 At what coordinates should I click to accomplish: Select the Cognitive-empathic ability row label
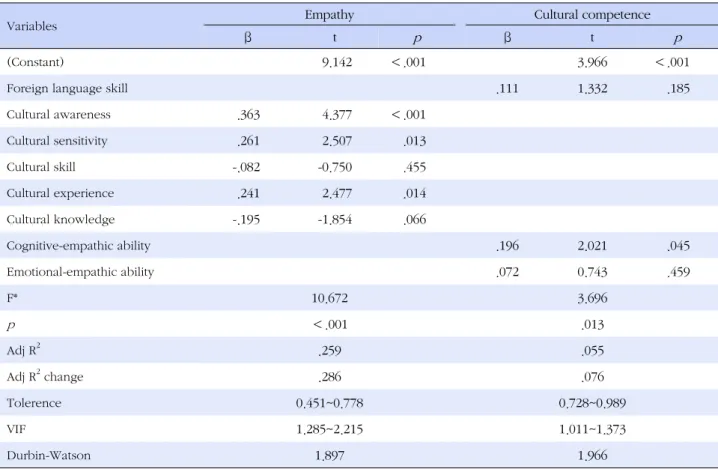(x=78, y=246)
